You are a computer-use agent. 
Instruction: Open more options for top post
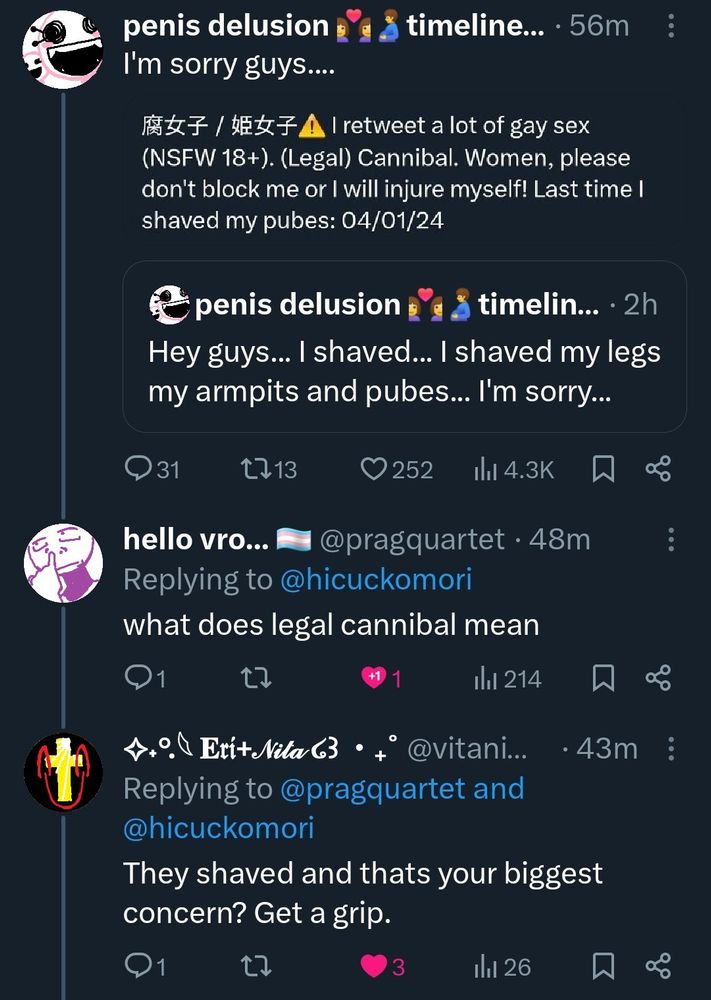670,26
